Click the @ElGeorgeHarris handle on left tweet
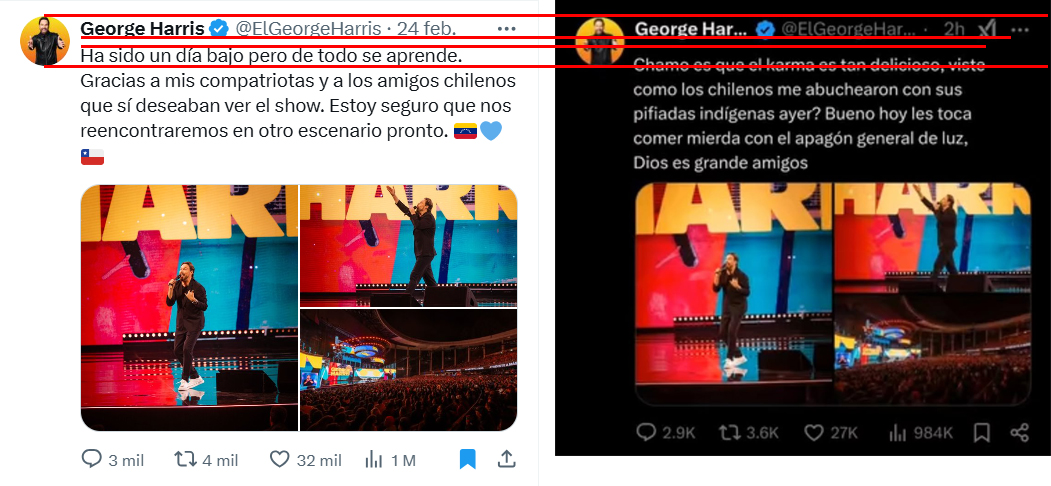 tap(308, 29)
